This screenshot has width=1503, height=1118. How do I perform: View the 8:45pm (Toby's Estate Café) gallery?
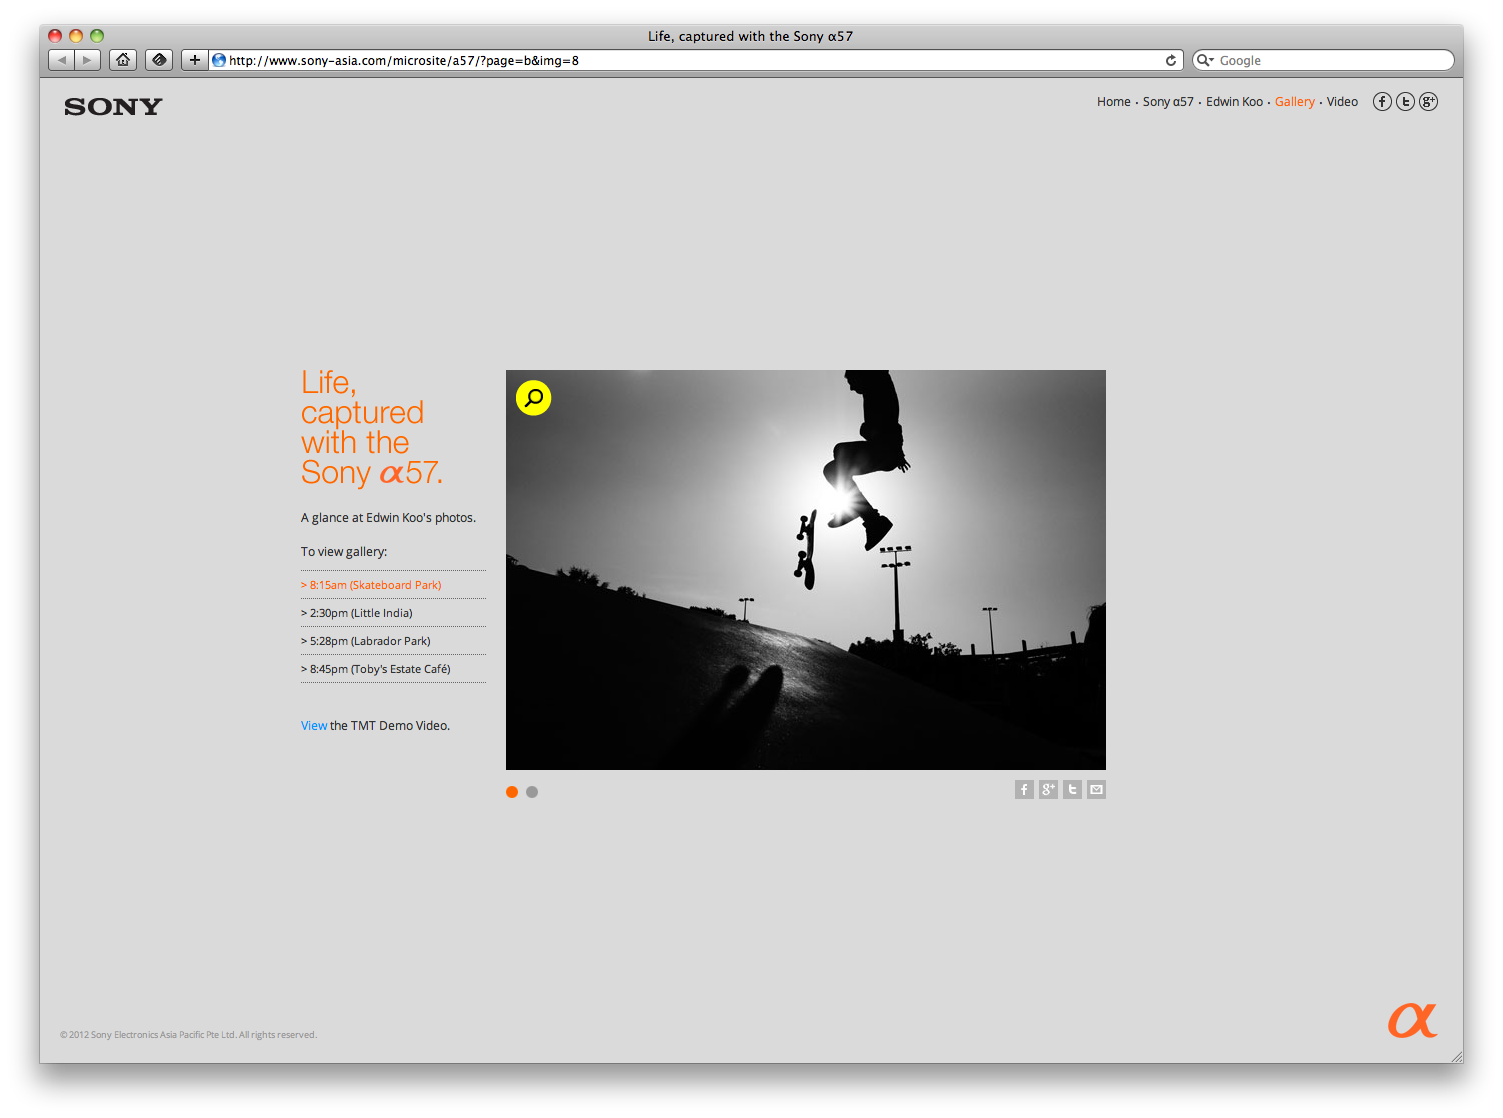393,669
